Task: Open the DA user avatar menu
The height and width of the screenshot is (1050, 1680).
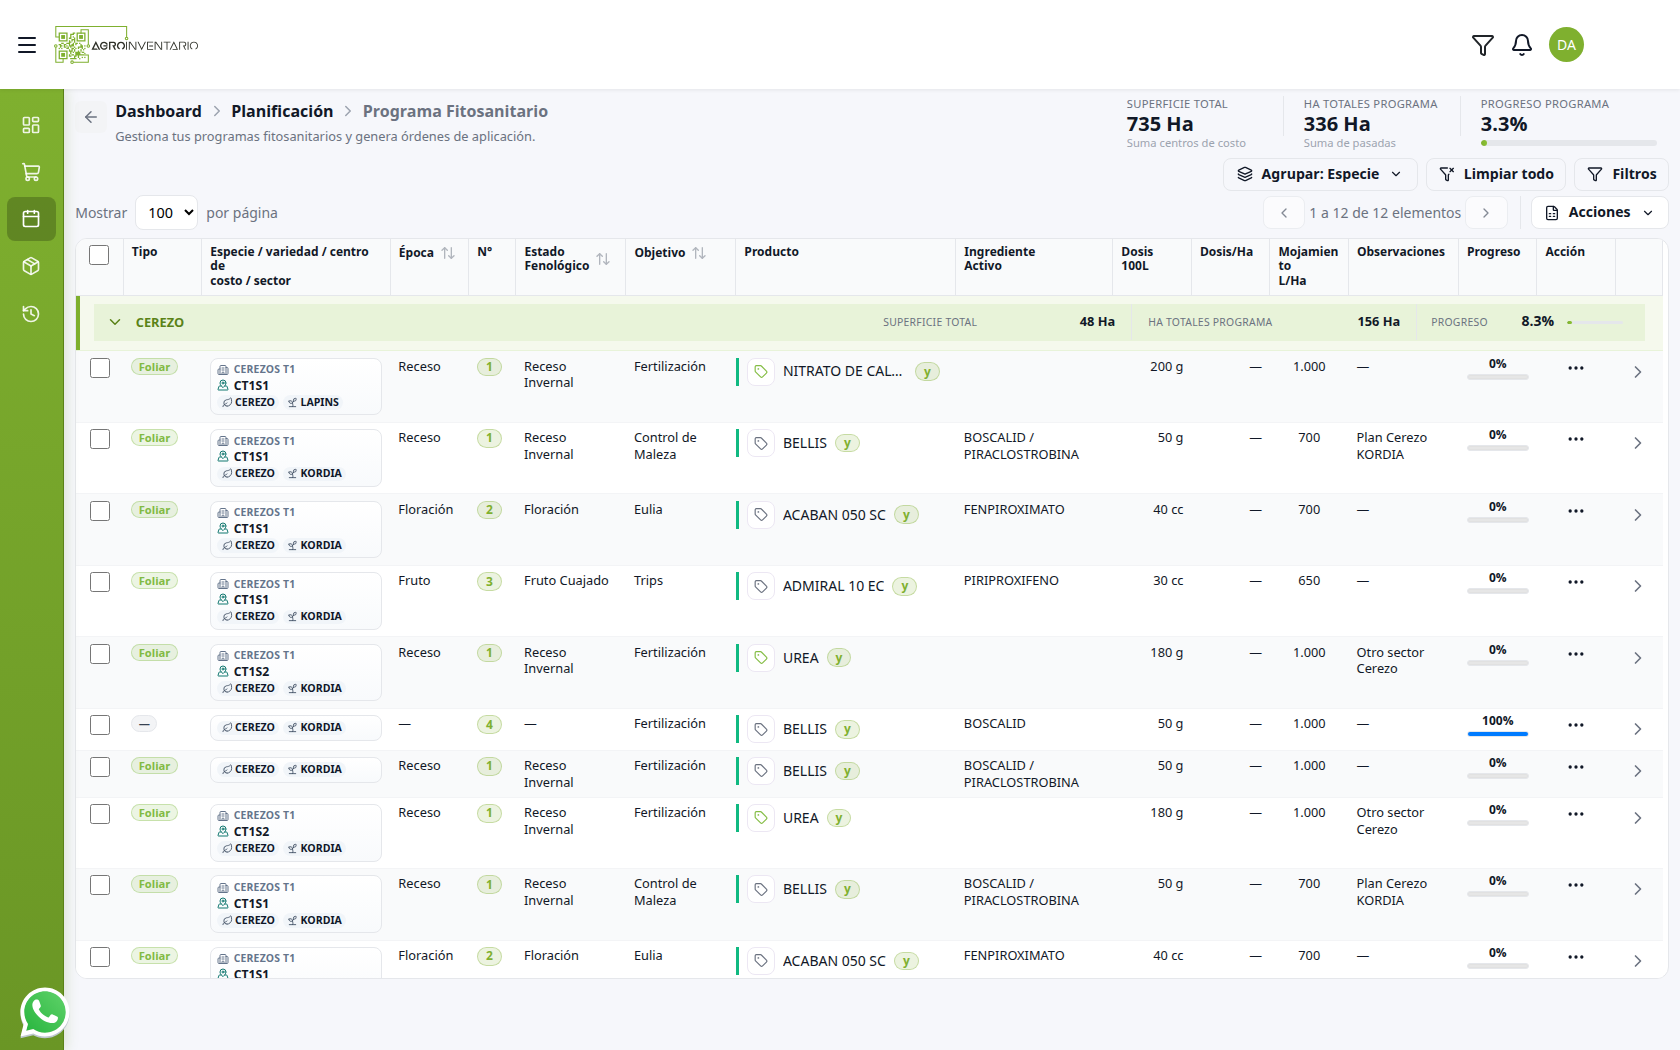Action: [x=1566, y=45]
